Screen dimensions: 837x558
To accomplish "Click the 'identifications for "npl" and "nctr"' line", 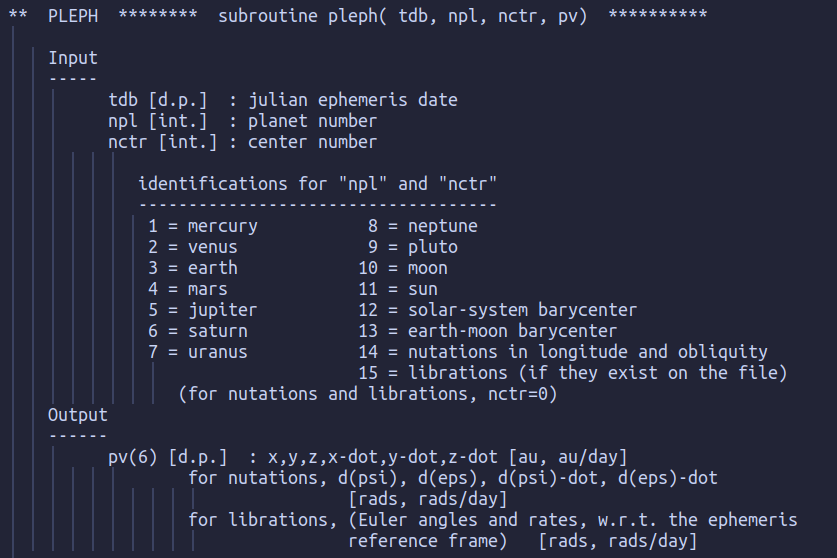I will [317, 184].
